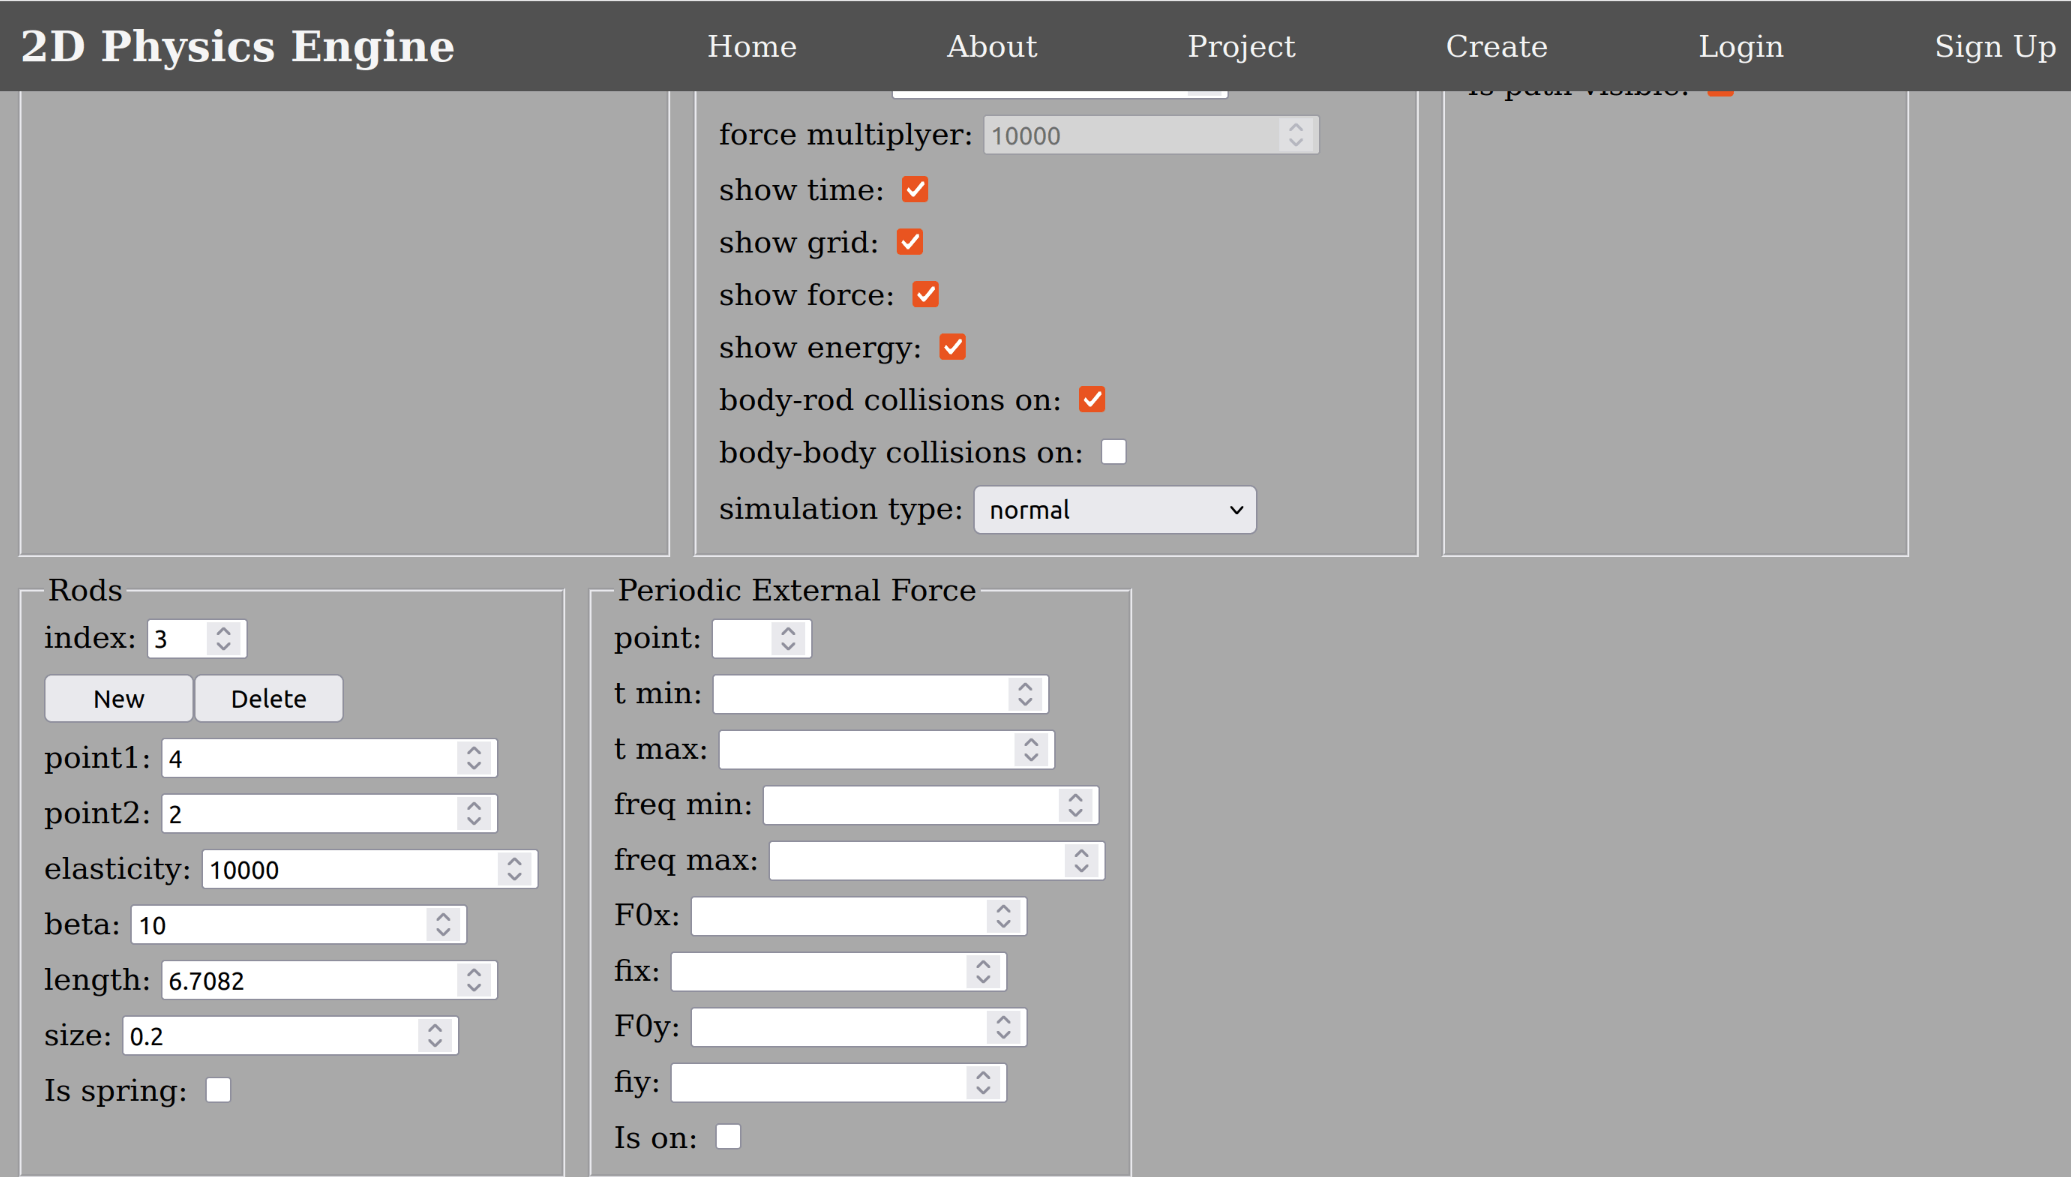Click the Sign Up link
The height and width of the screenshot is (1177, 2071).
coord(1994,46)
